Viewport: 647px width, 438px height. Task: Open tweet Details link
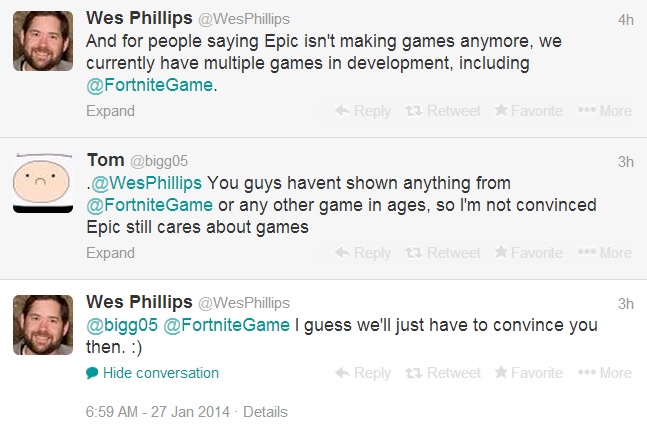(x=265, y=412)
